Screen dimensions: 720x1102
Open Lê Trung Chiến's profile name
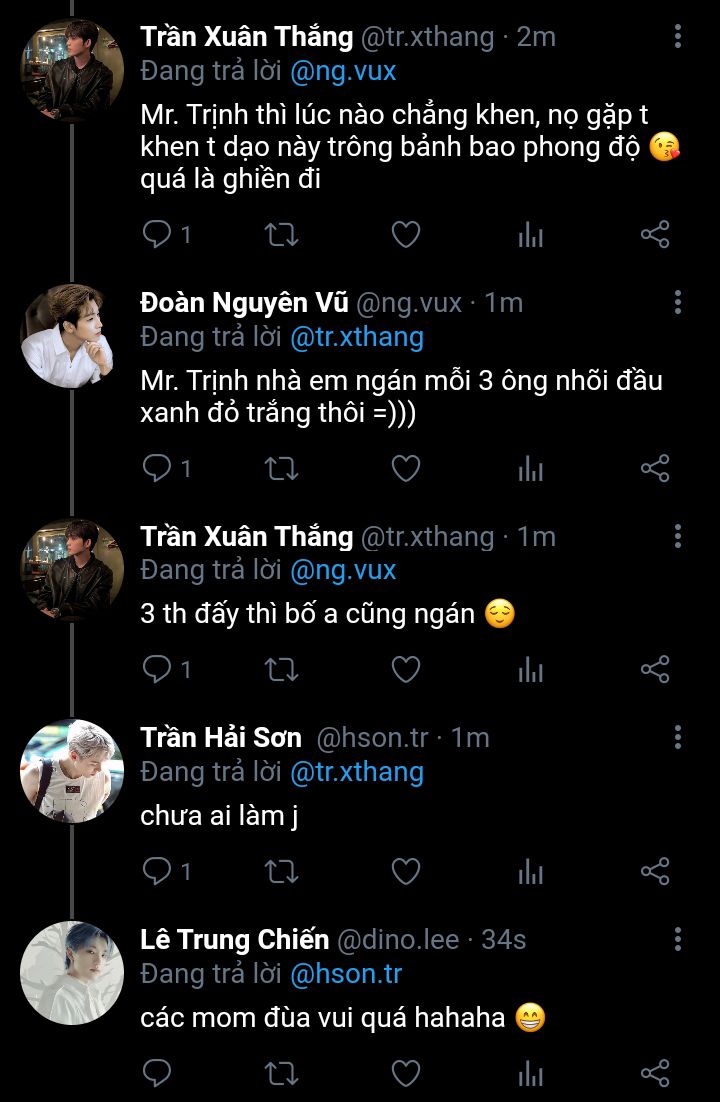click(234, 940)
